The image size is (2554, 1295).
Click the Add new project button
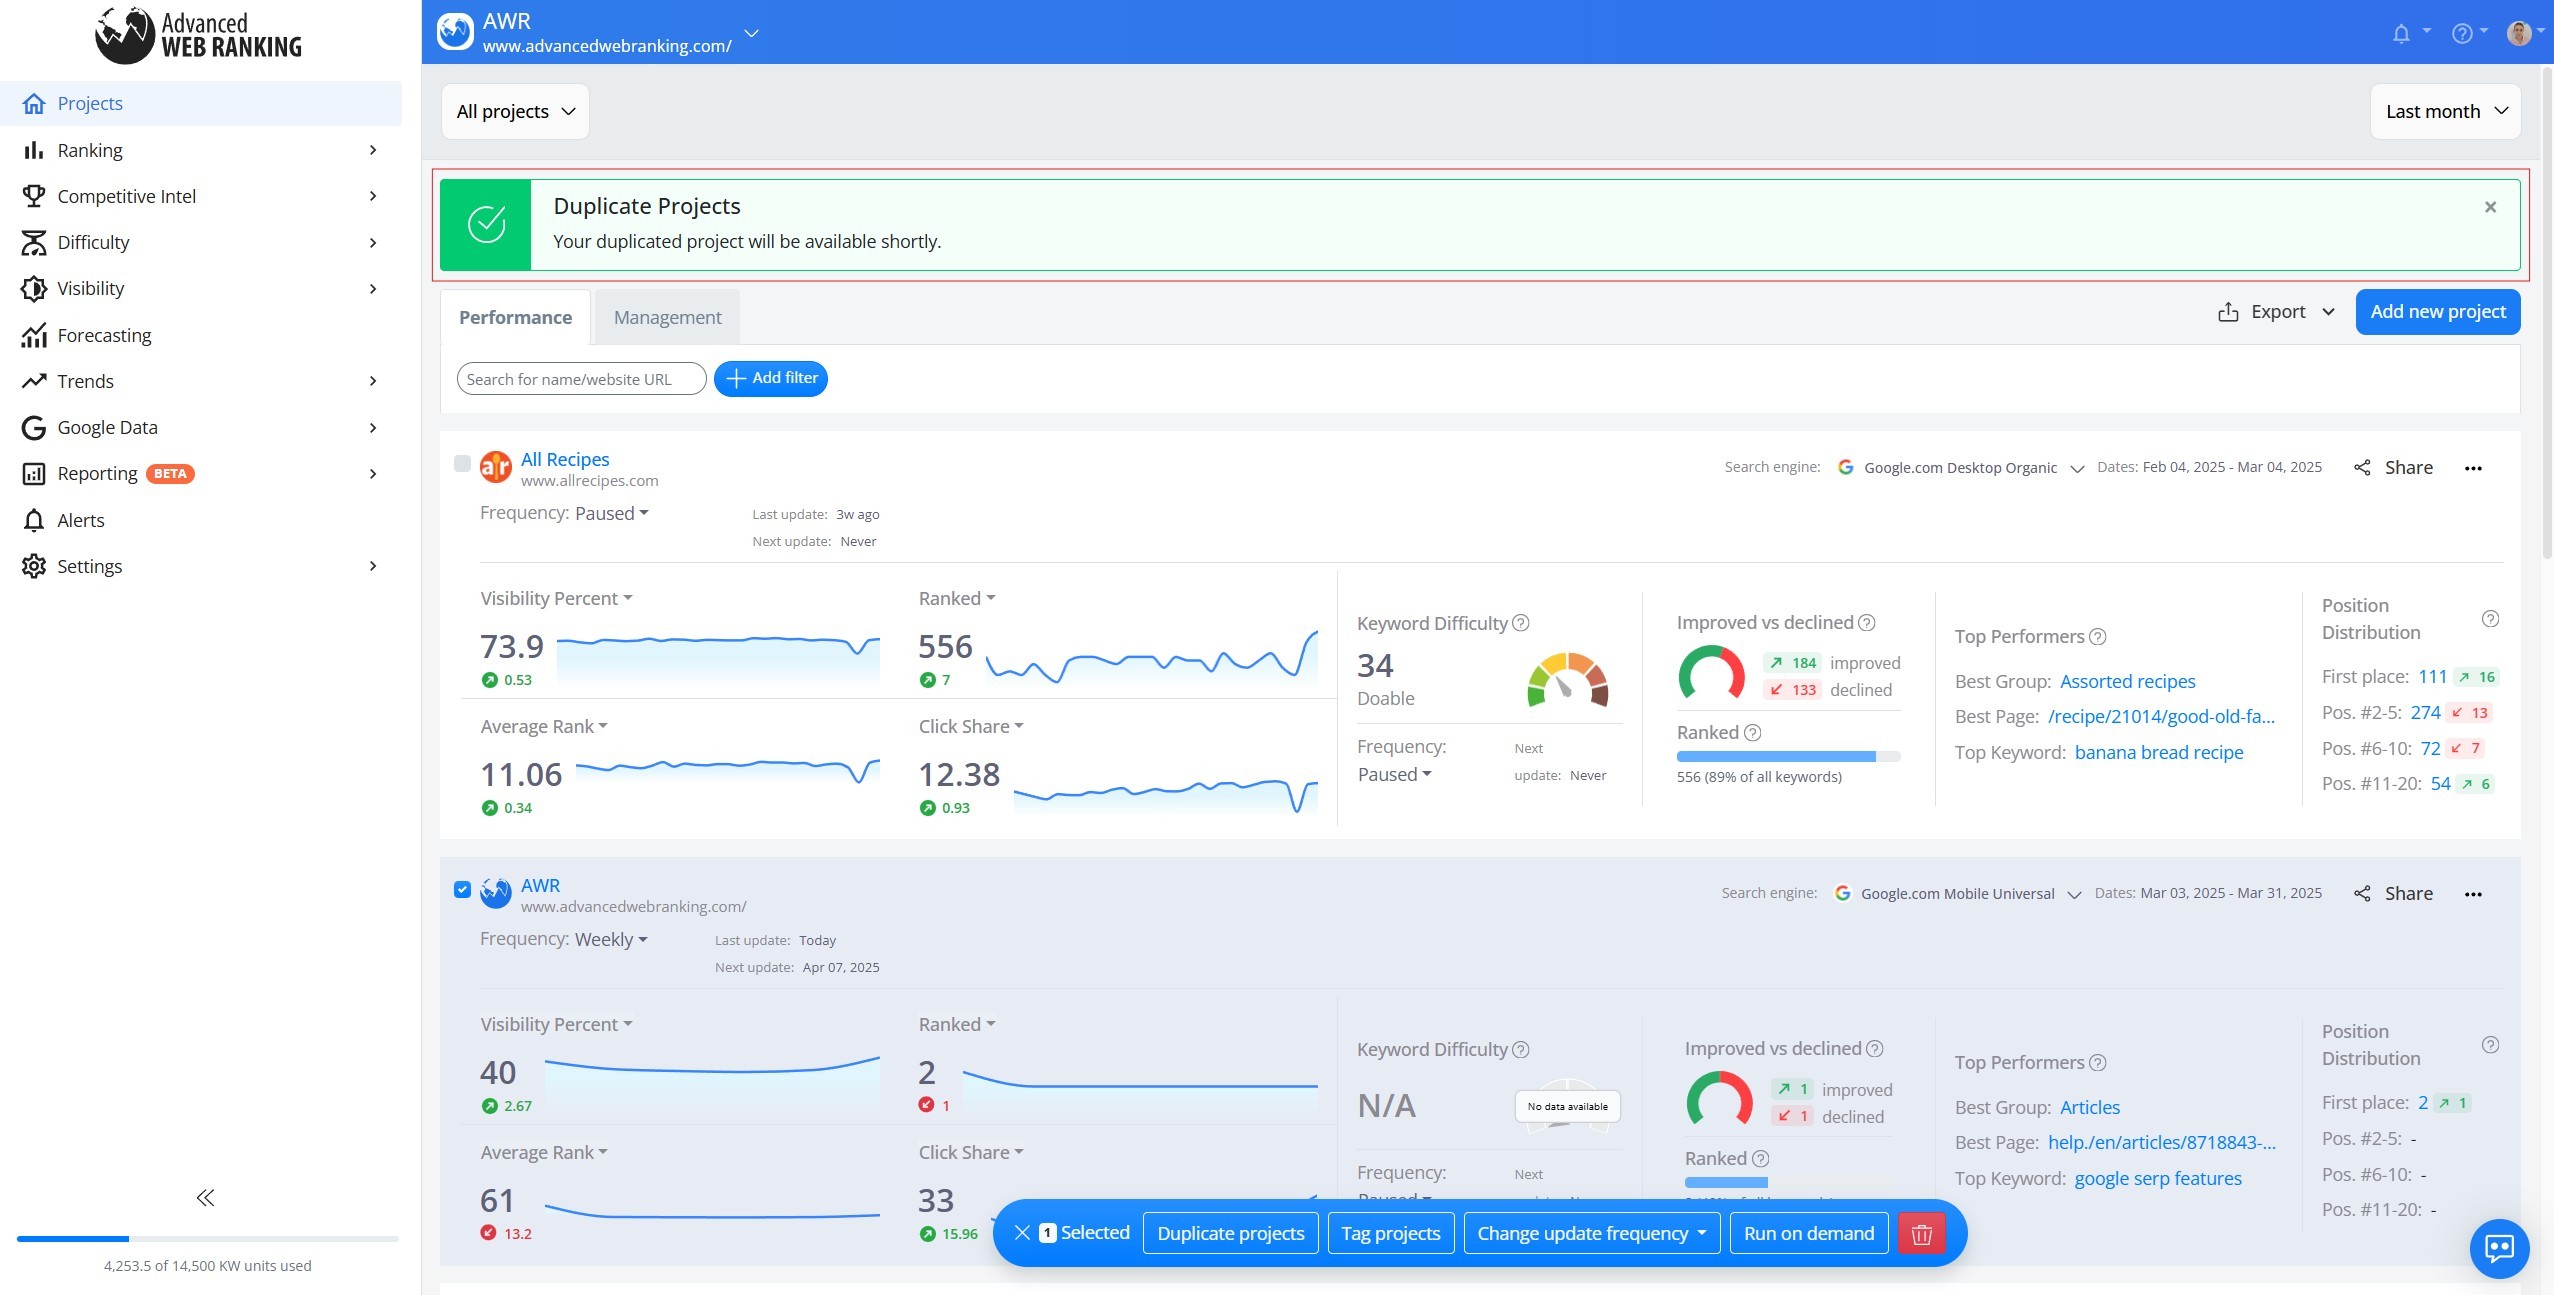(2438, 312)
